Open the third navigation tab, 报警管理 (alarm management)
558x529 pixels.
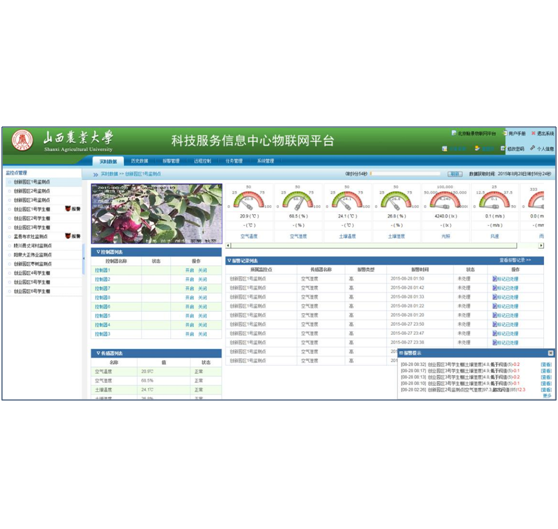pos(171,161)
